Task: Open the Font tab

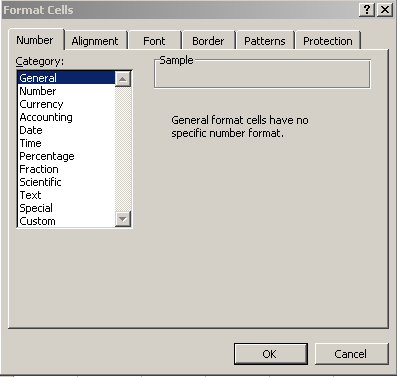Action: coord(154,41)
